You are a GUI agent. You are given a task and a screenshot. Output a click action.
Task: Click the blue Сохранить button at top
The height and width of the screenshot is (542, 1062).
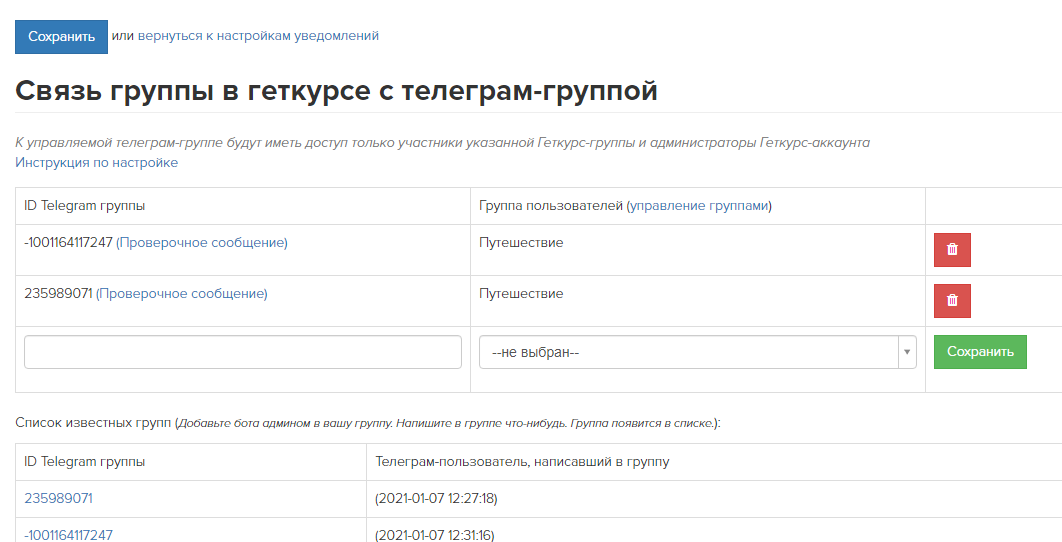coord(61,37)
